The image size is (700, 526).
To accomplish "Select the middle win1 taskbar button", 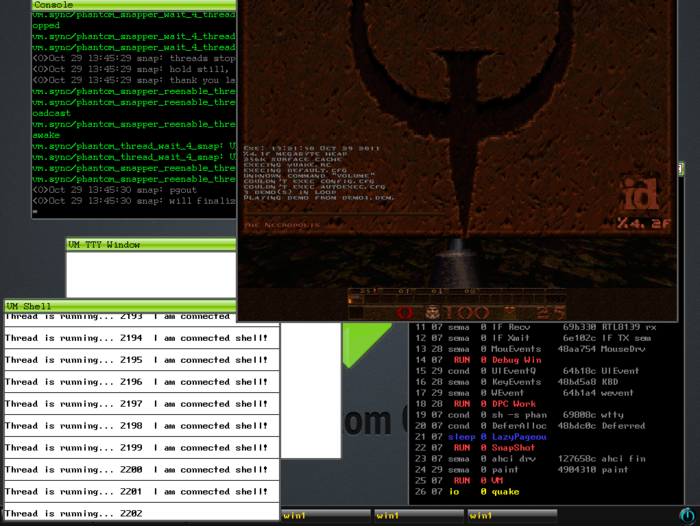I will pos(419,516).
